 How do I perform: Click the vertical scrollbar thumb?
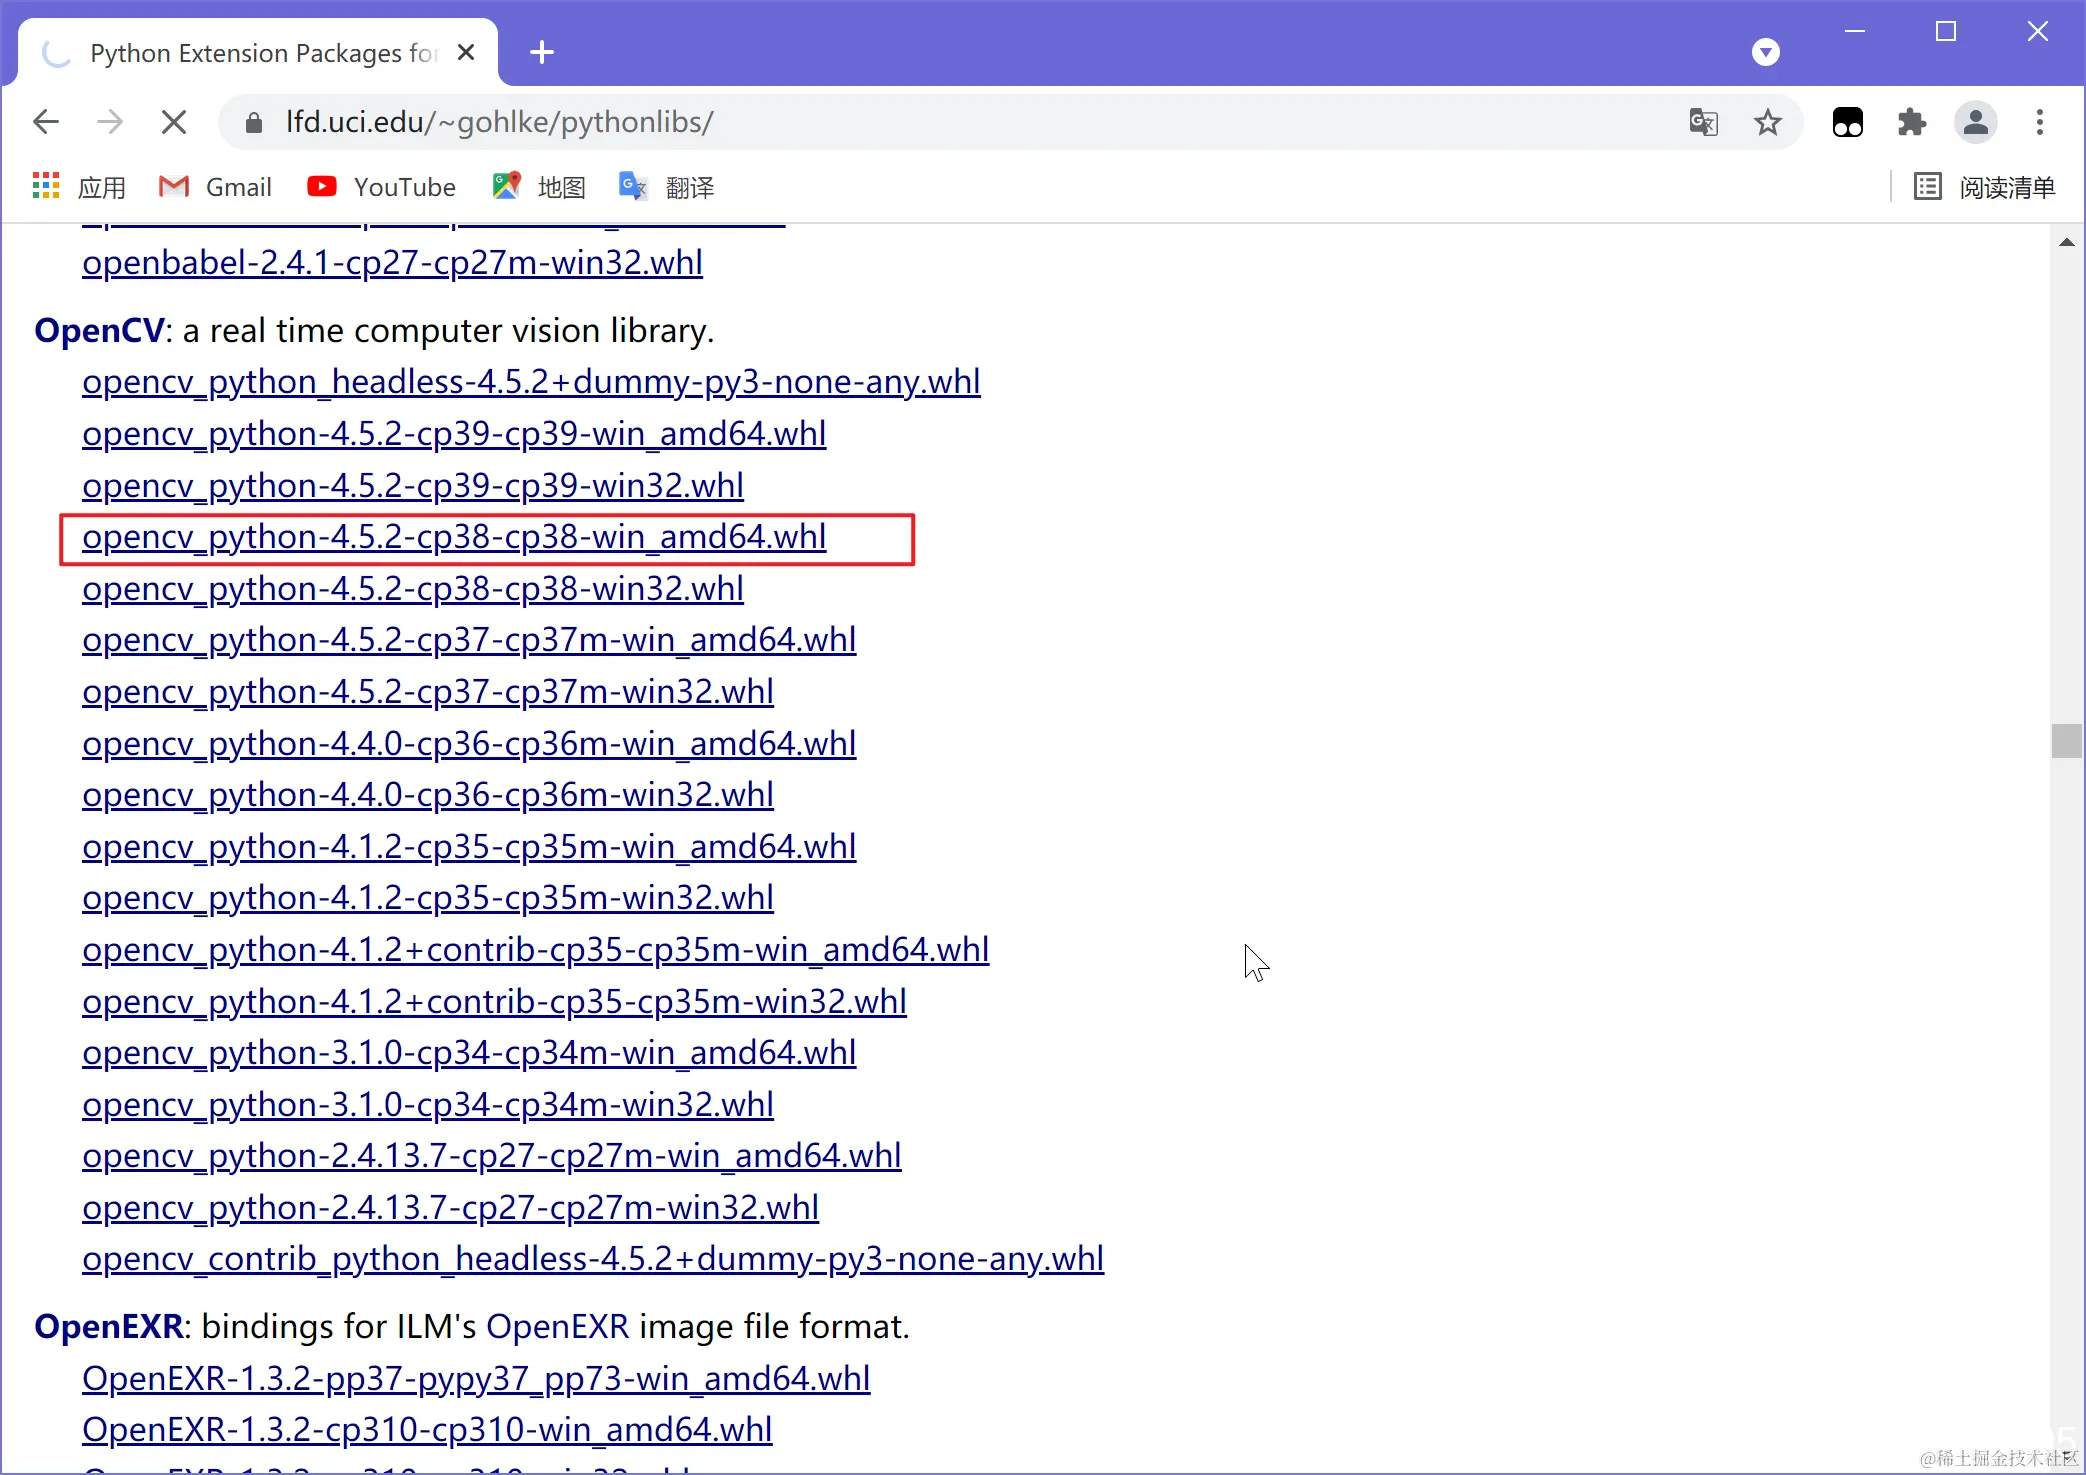tap(2066, 741)
